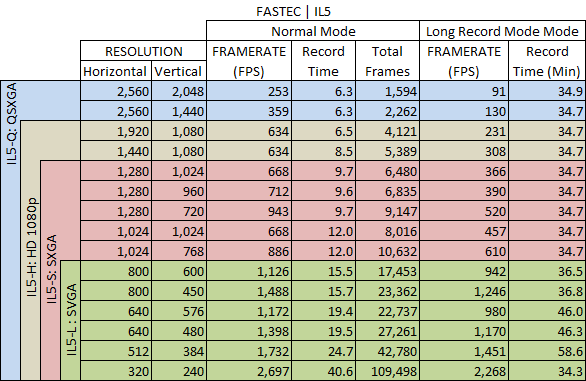Screen dimensions: 586x381
Task: Select the Normal Mode header cell
Action: pyautogui.click(x=313, y=31)
